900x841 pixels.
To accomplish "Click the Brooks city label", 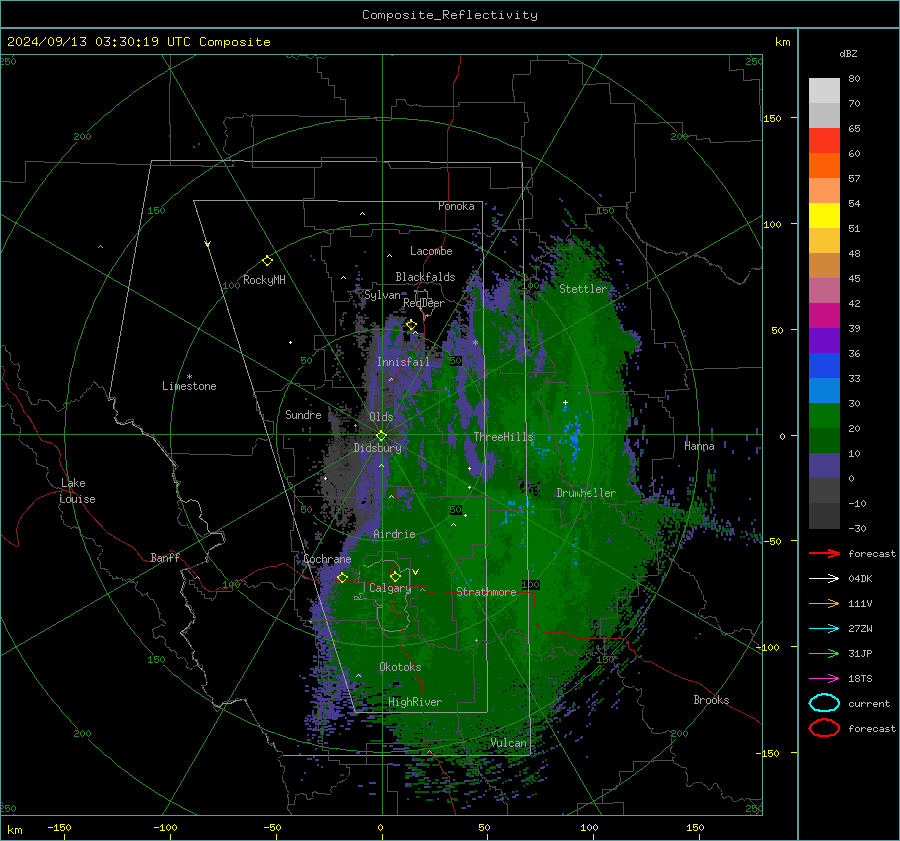I will click(x=711, y=700).
